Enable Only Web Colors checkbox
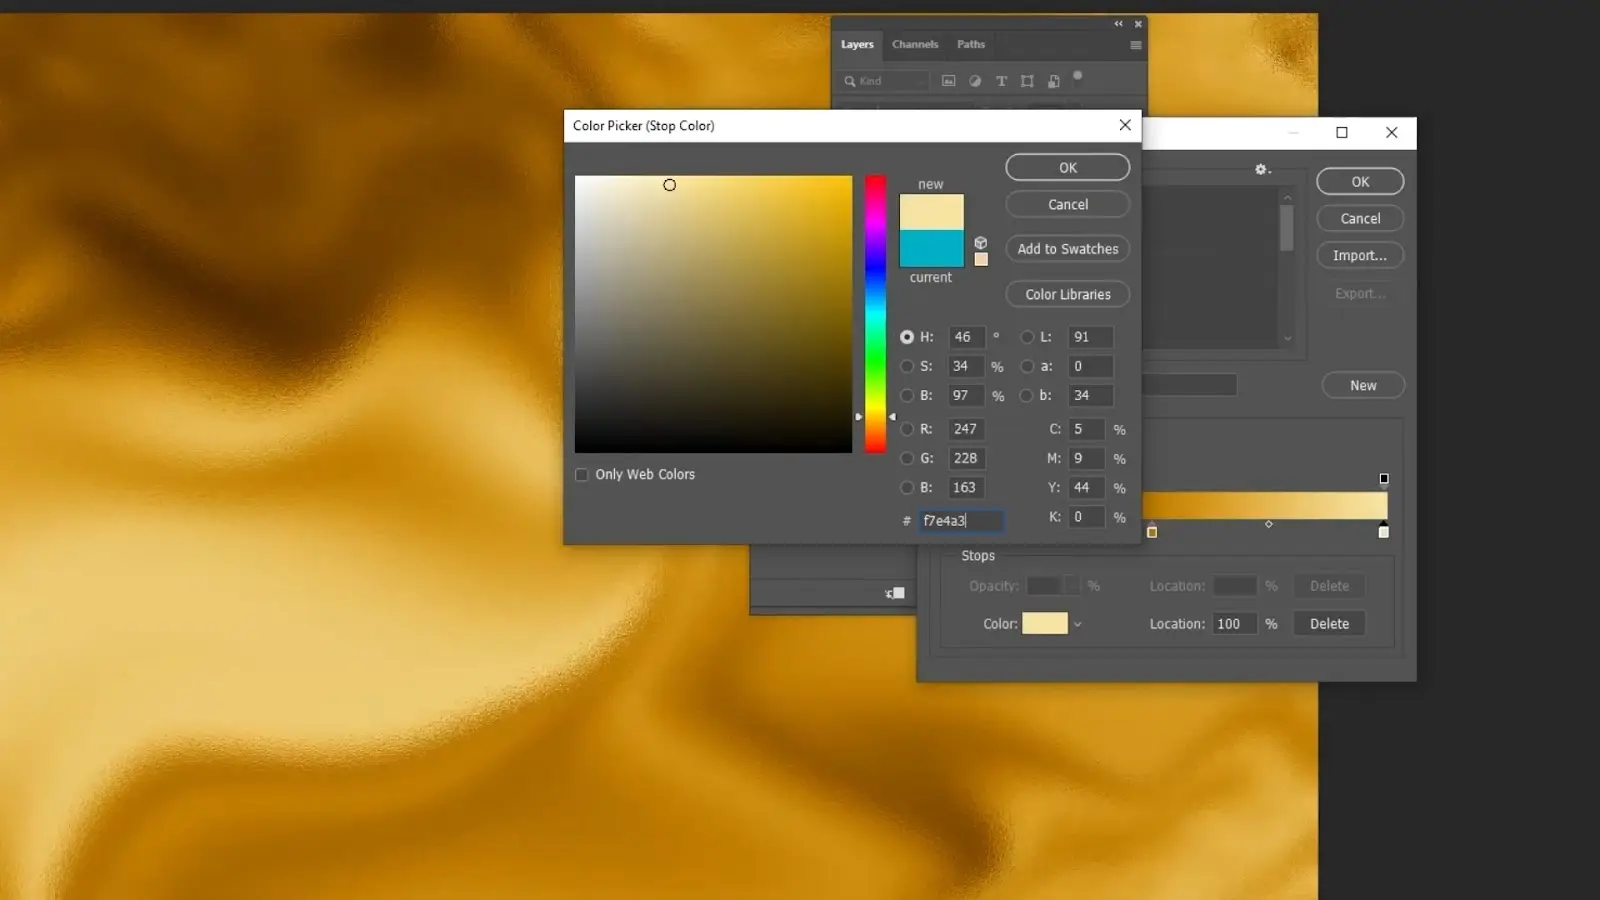Screen dimensions: 1600x900 click(x=582, y=475)
